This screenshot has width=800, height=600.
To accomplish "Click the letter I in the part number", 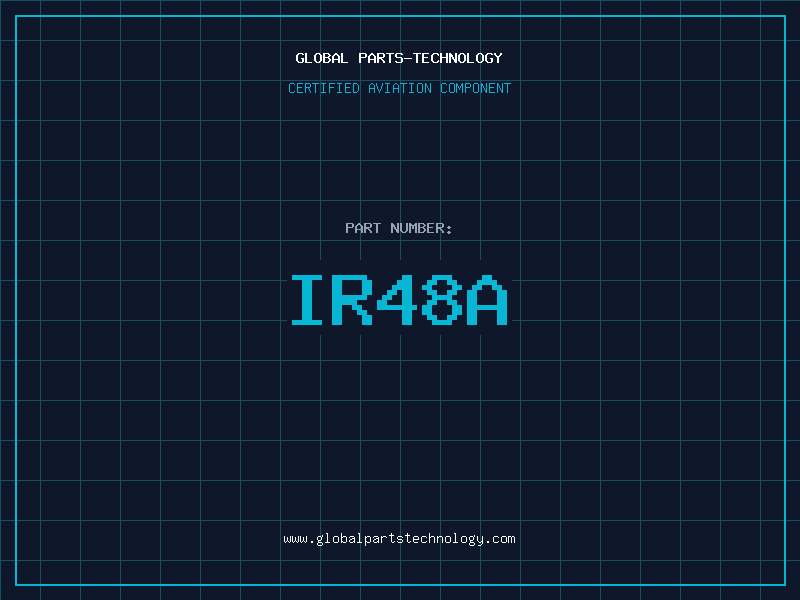I will pos(309,300).
